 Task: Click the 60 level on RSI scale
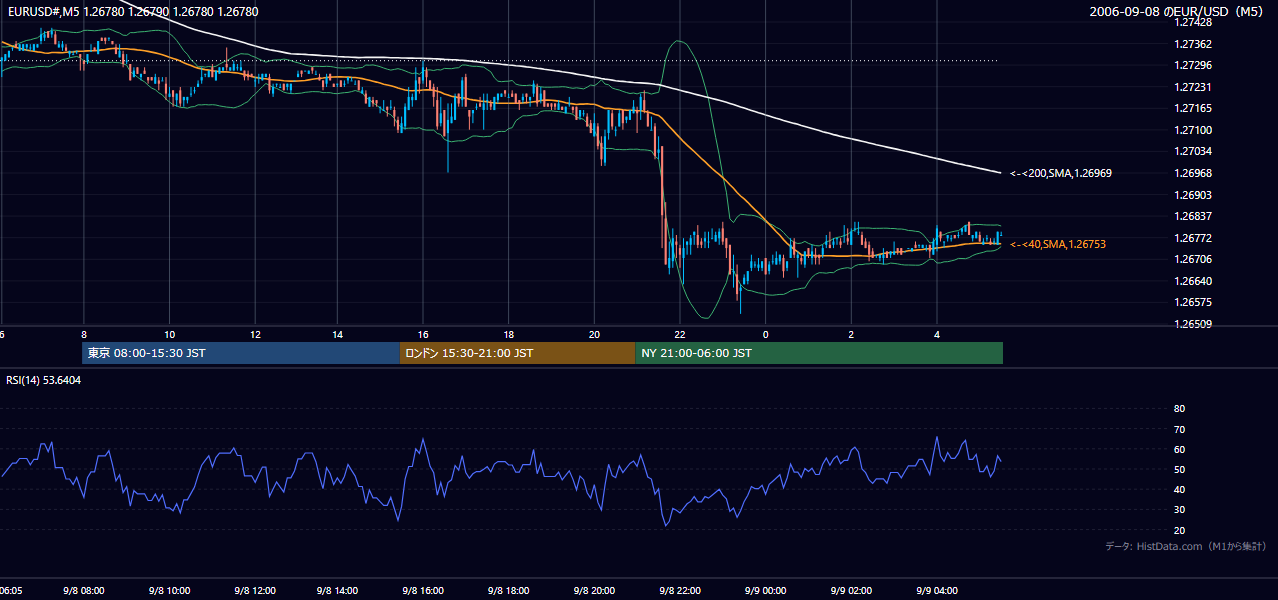[1179, 449]
